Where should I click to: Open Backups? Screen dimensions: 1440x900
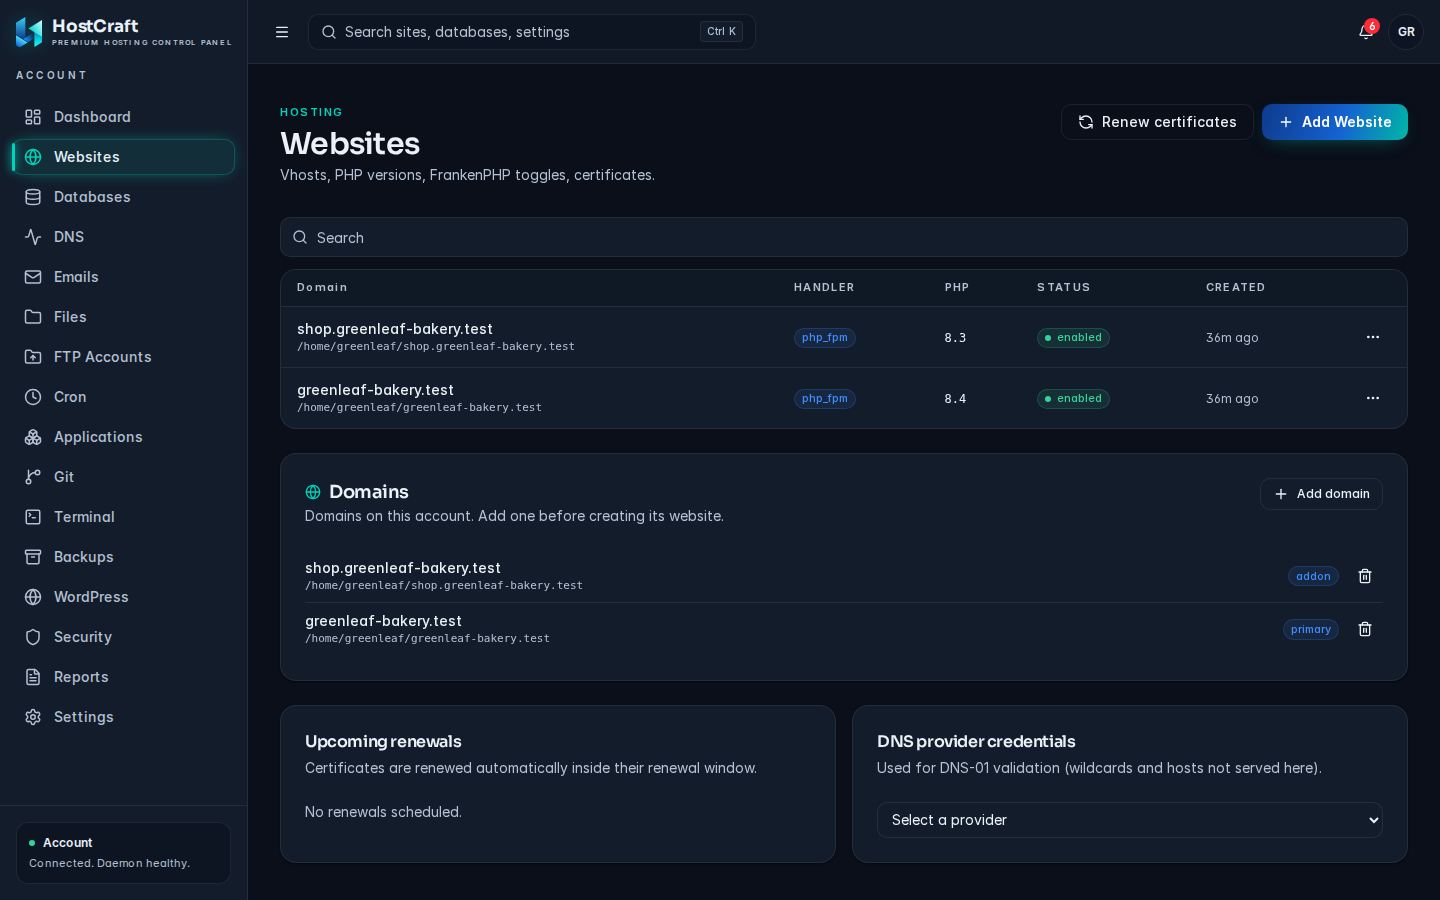tap(124, 557)
